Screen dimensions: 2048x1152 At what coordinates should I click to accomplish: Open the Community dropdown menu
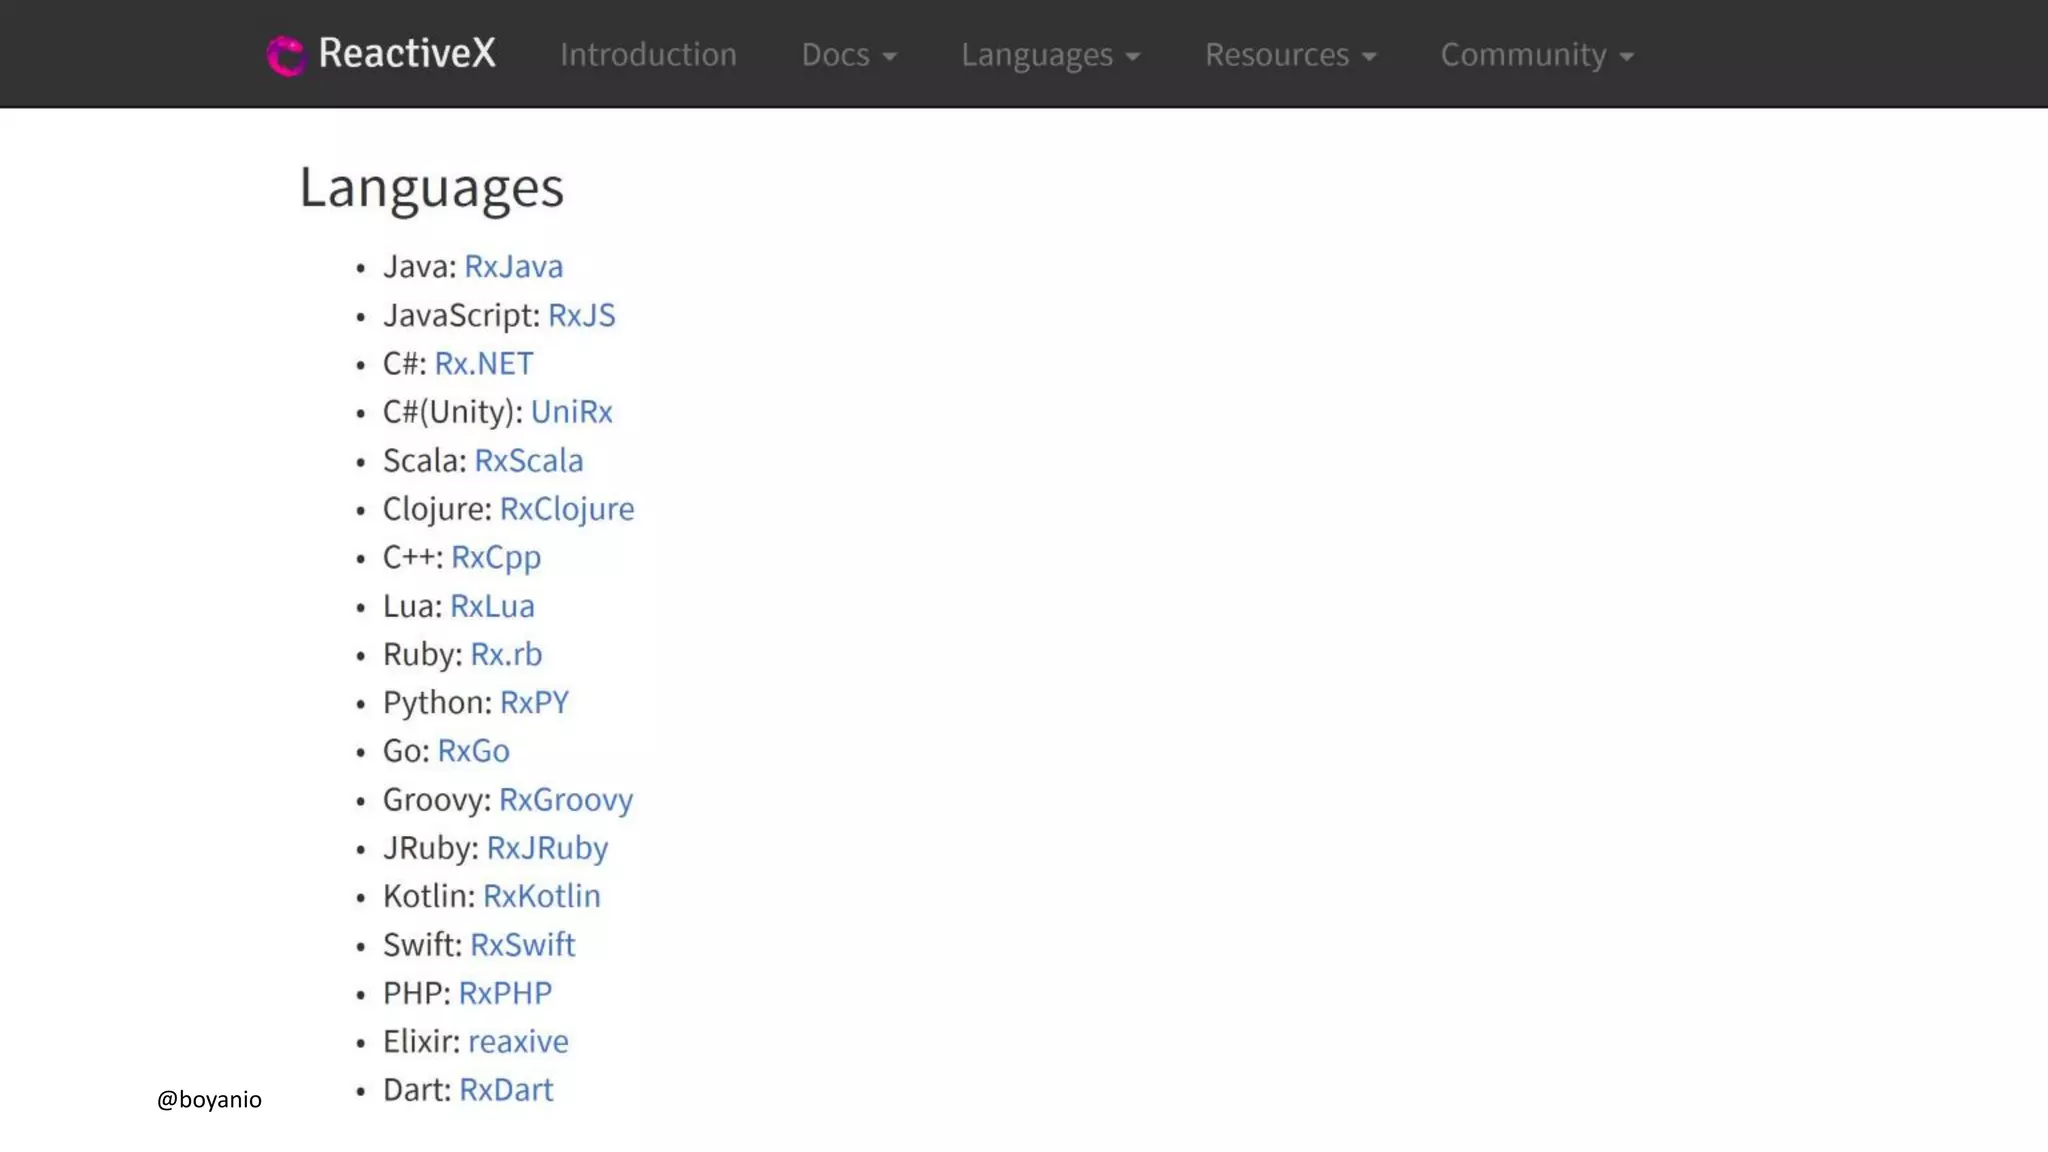click(1537, 55)
